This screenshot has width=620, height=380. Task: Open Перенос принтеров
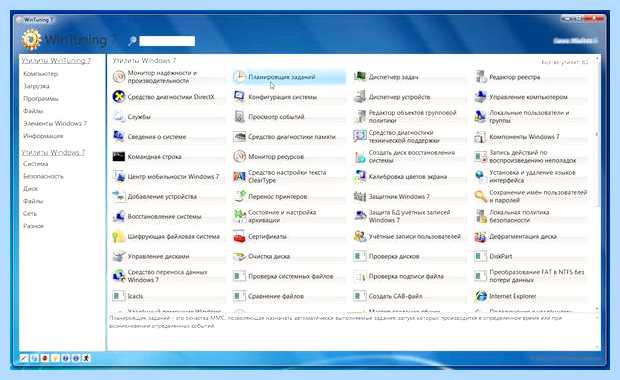coord(289,197)
